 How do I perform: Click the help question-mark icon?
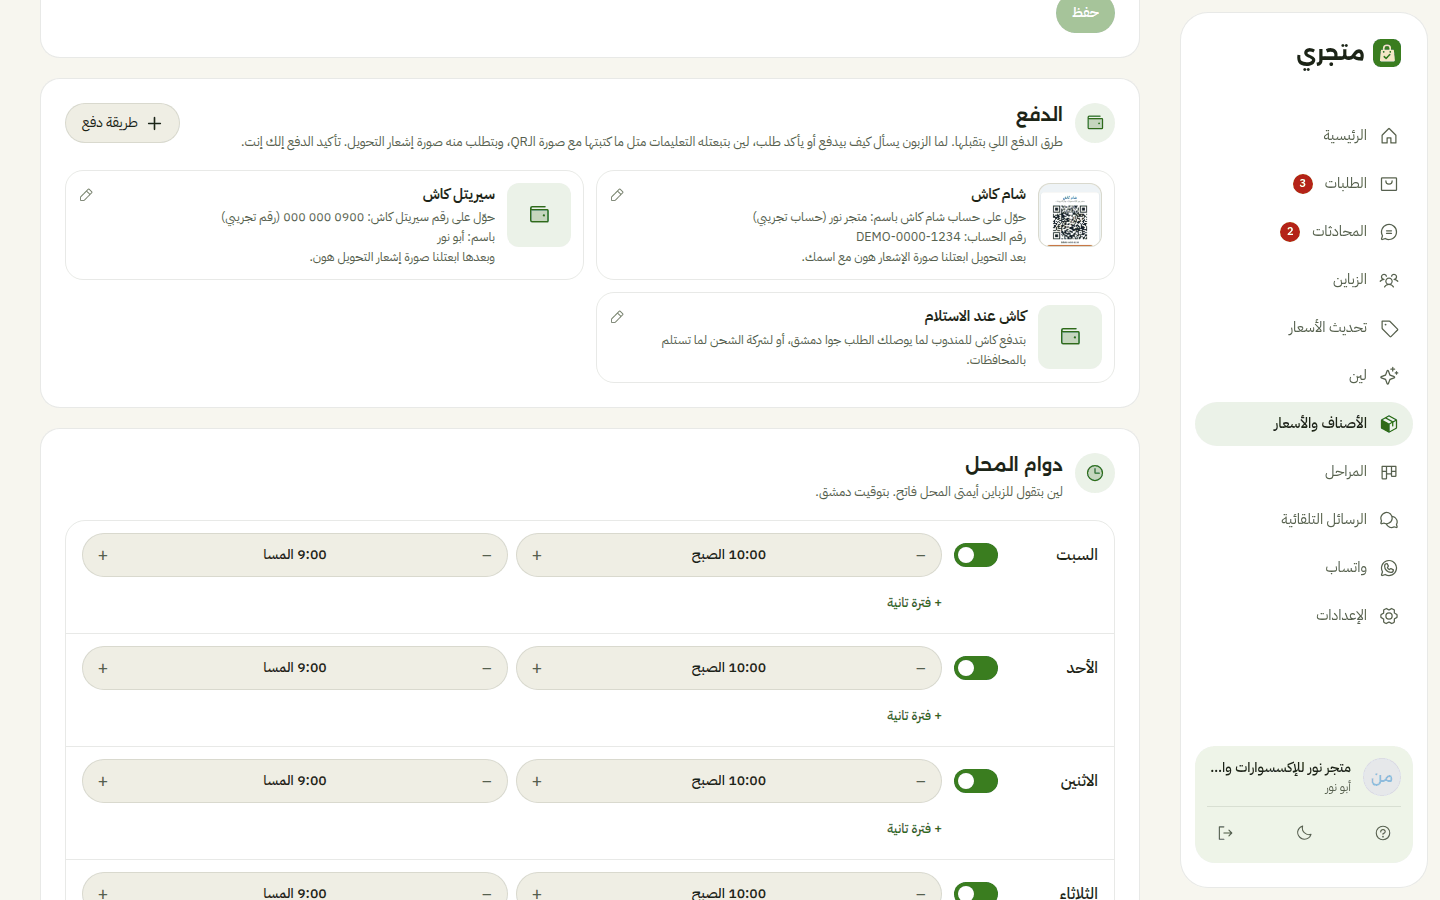tap(1383, 833)
